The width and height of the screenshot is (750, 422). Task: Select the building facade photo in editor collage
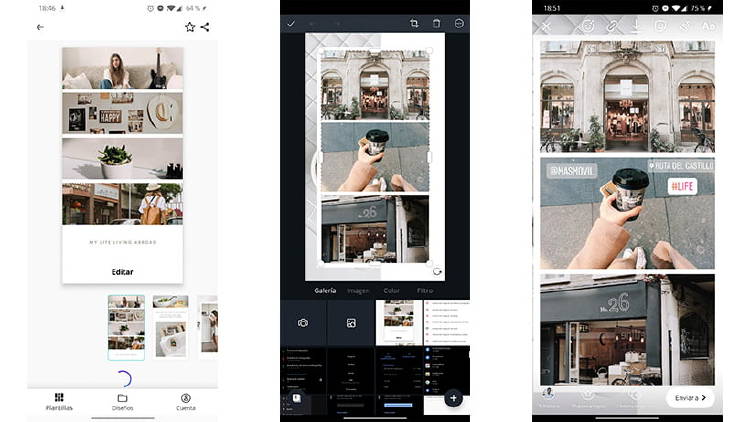coord(375,85)
